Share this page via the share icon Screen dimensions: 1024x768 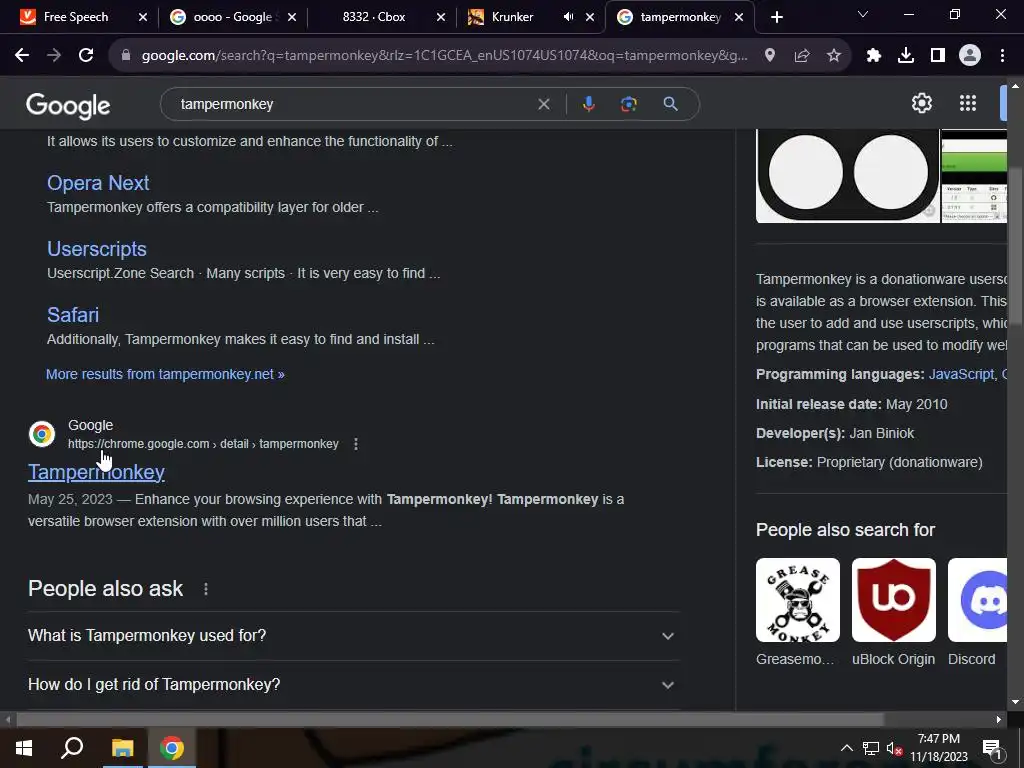[x=802, y=56]
